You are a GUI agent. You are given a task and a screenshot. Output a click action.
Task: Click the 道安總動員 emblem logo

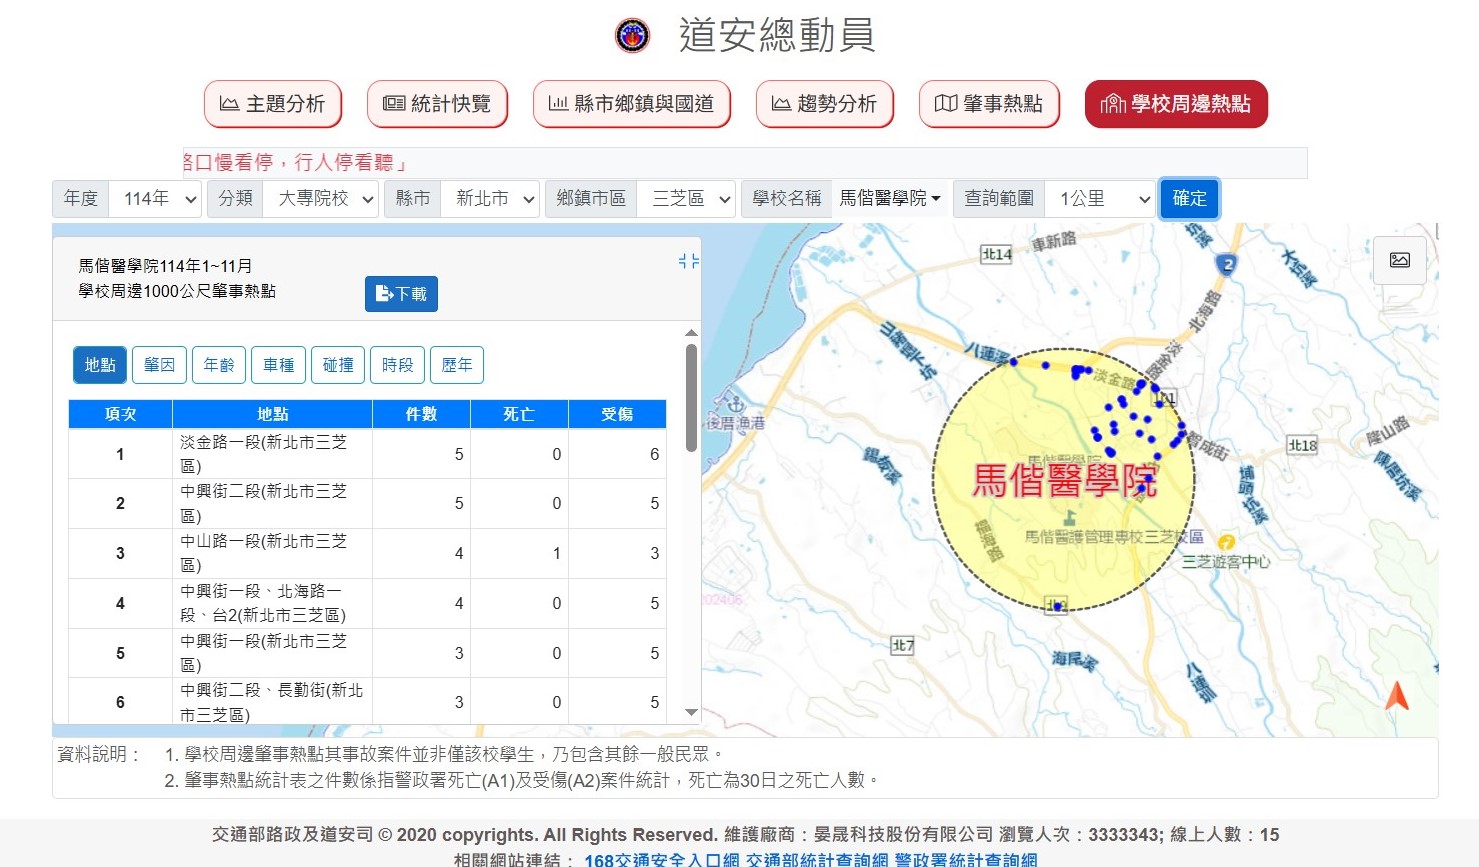click(x=631, y=36)
